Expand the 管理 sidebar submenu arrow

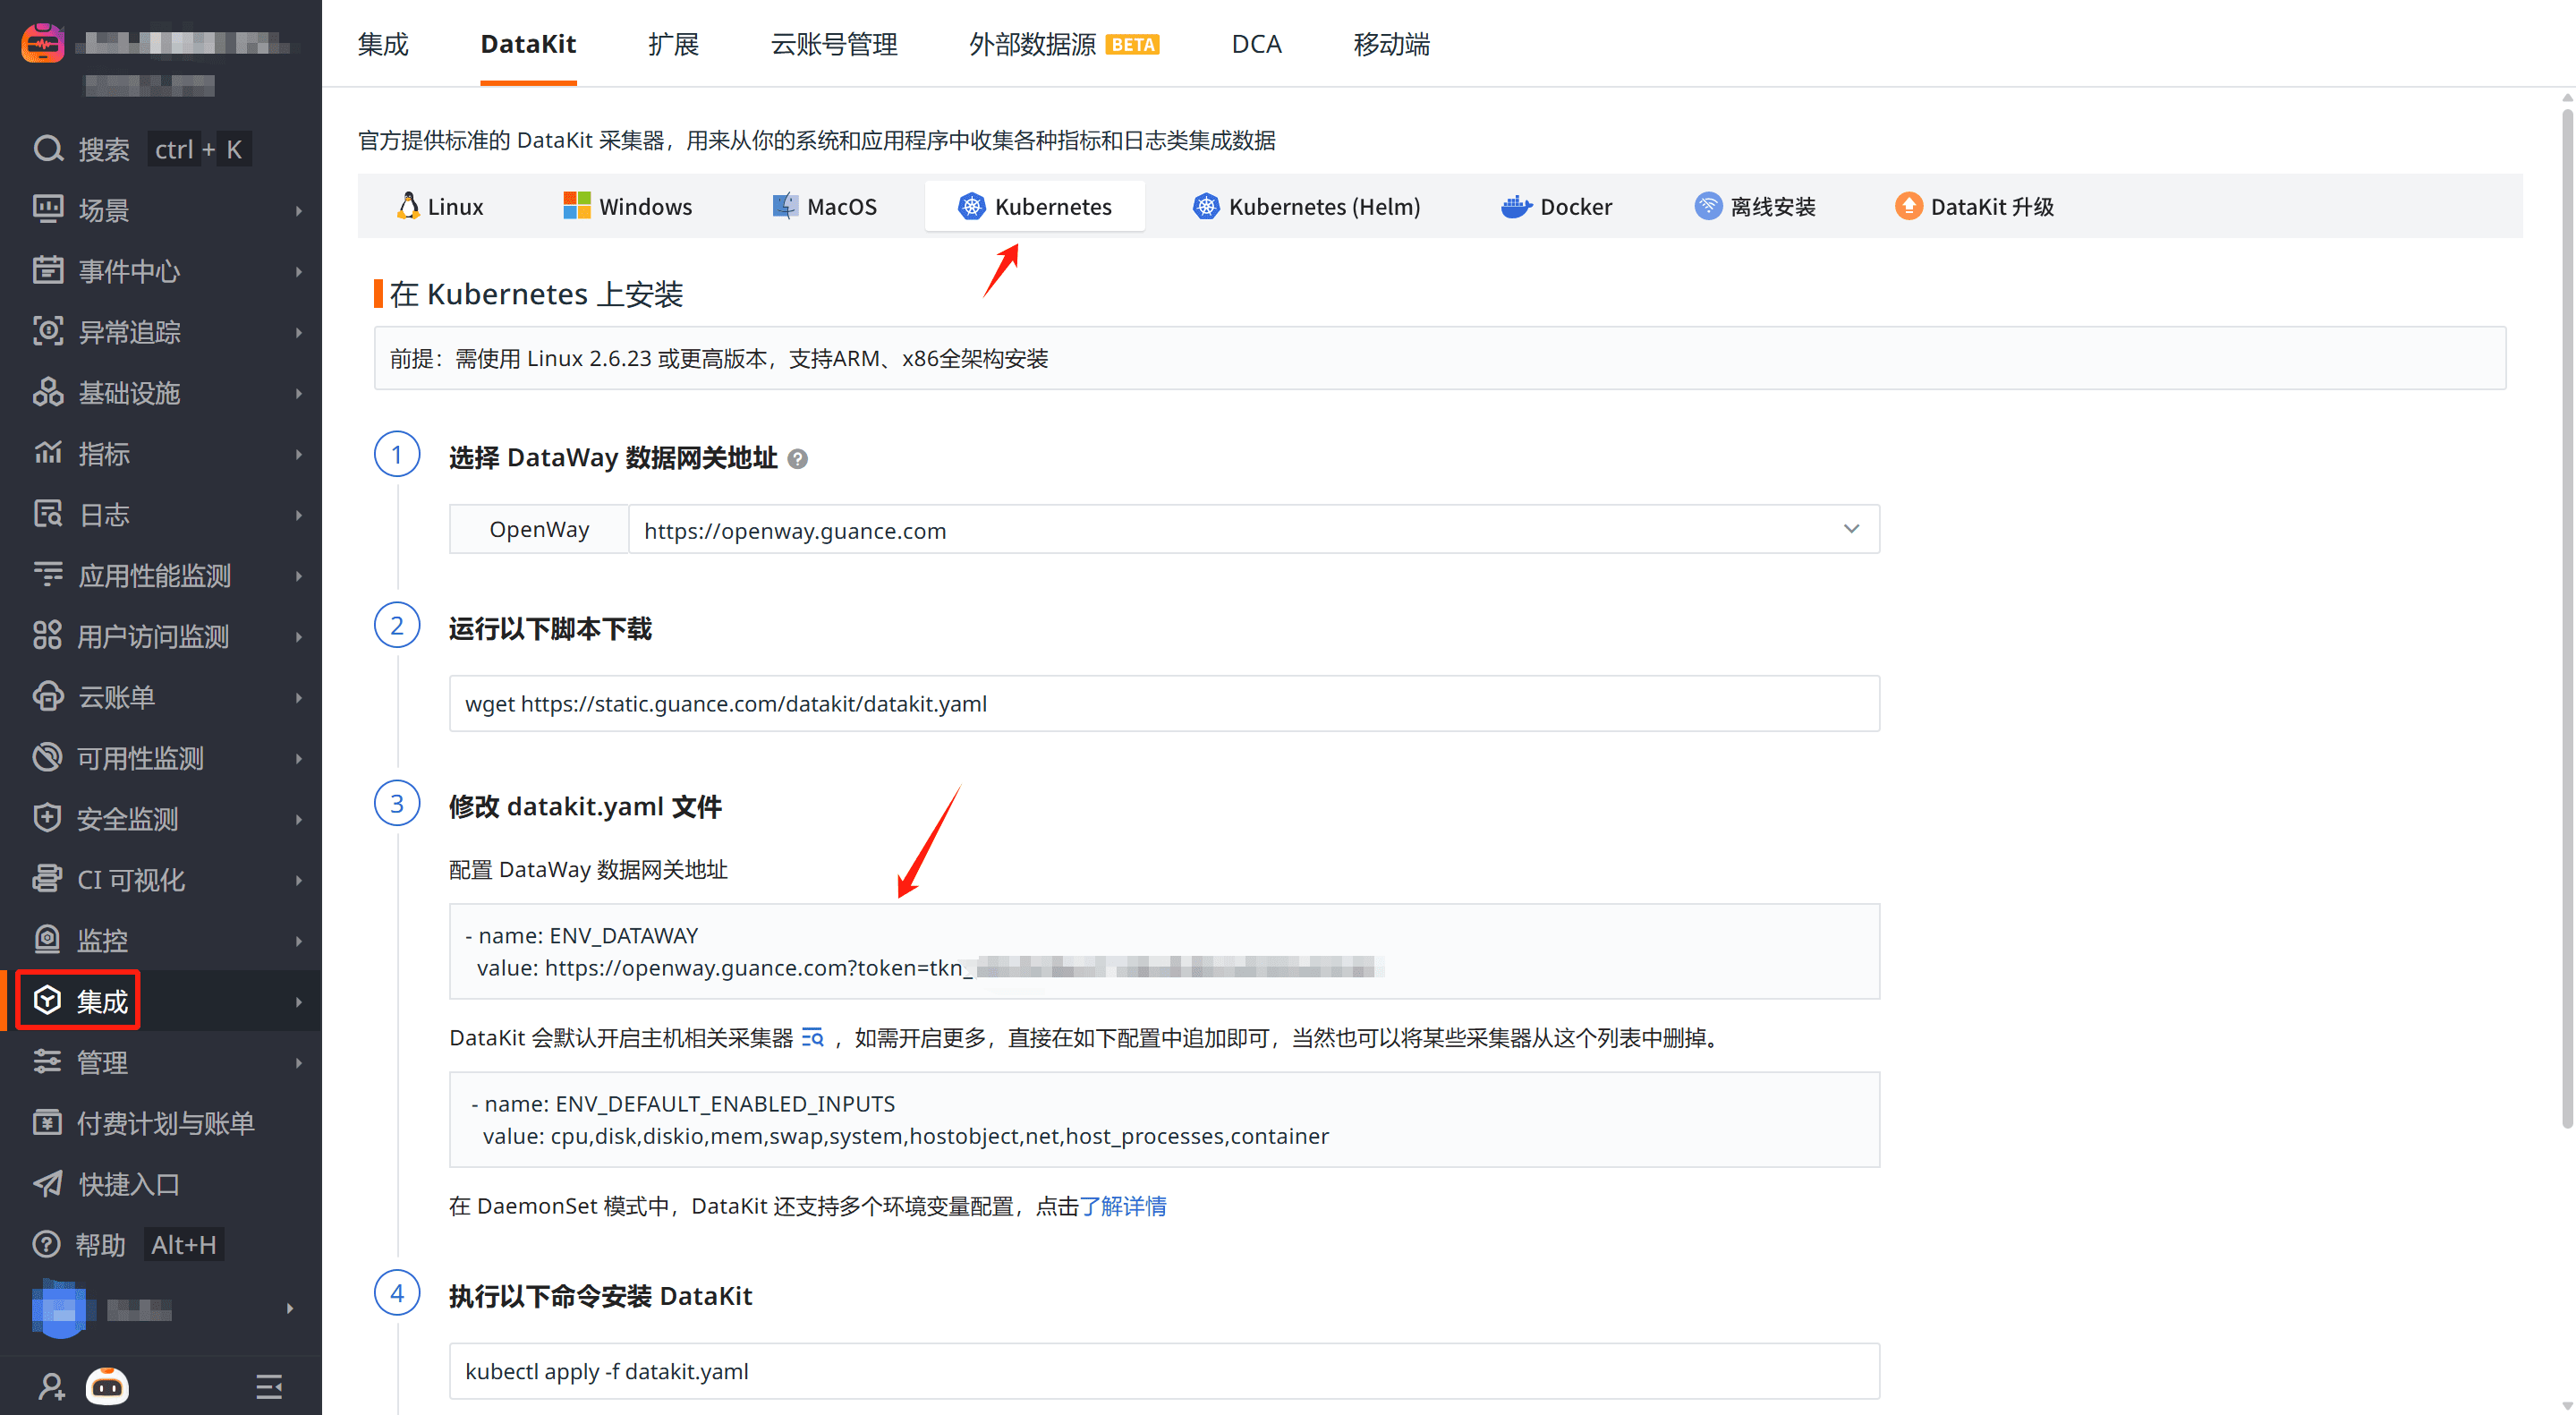coord(298,1062)
